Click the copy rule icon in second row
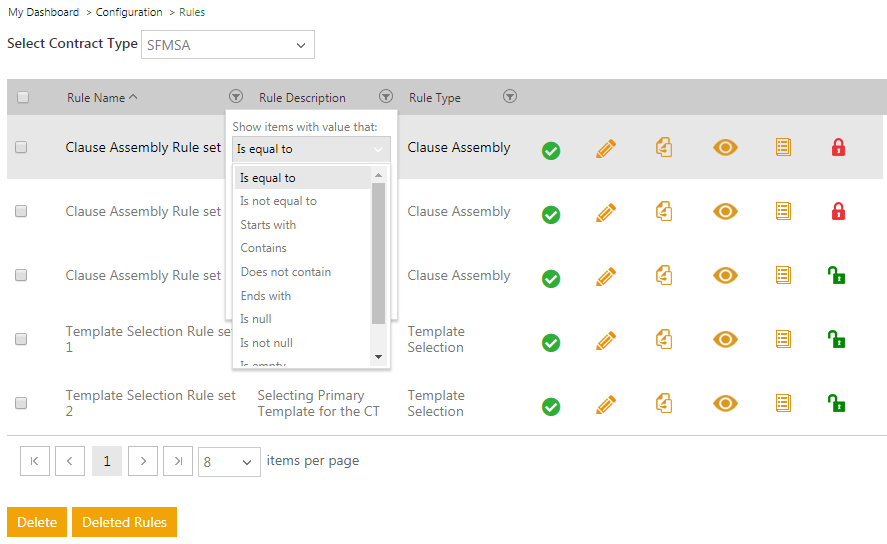This screenshot has width=887, height=544. tap(663, 212)
